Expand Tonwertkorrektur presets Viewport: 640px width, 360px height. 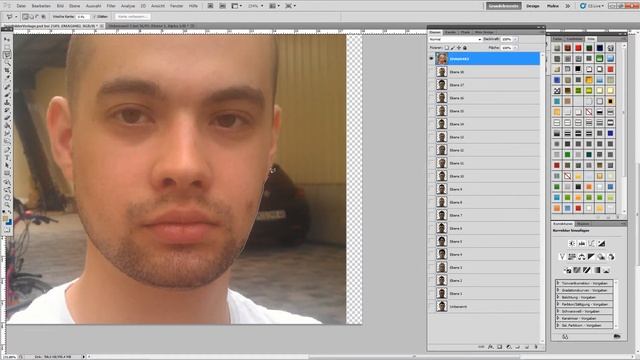tap(558, 283)
